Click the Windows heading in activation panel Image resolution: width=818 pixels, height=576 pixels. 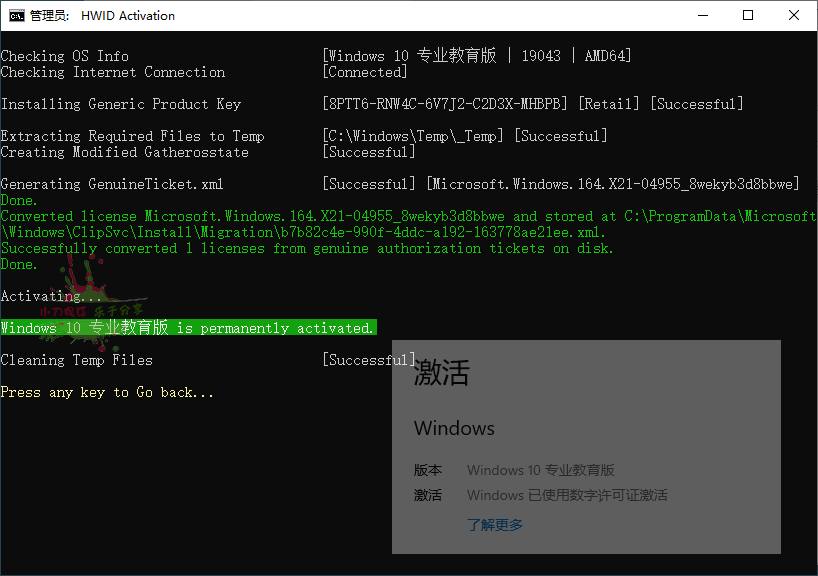(454, 428)
